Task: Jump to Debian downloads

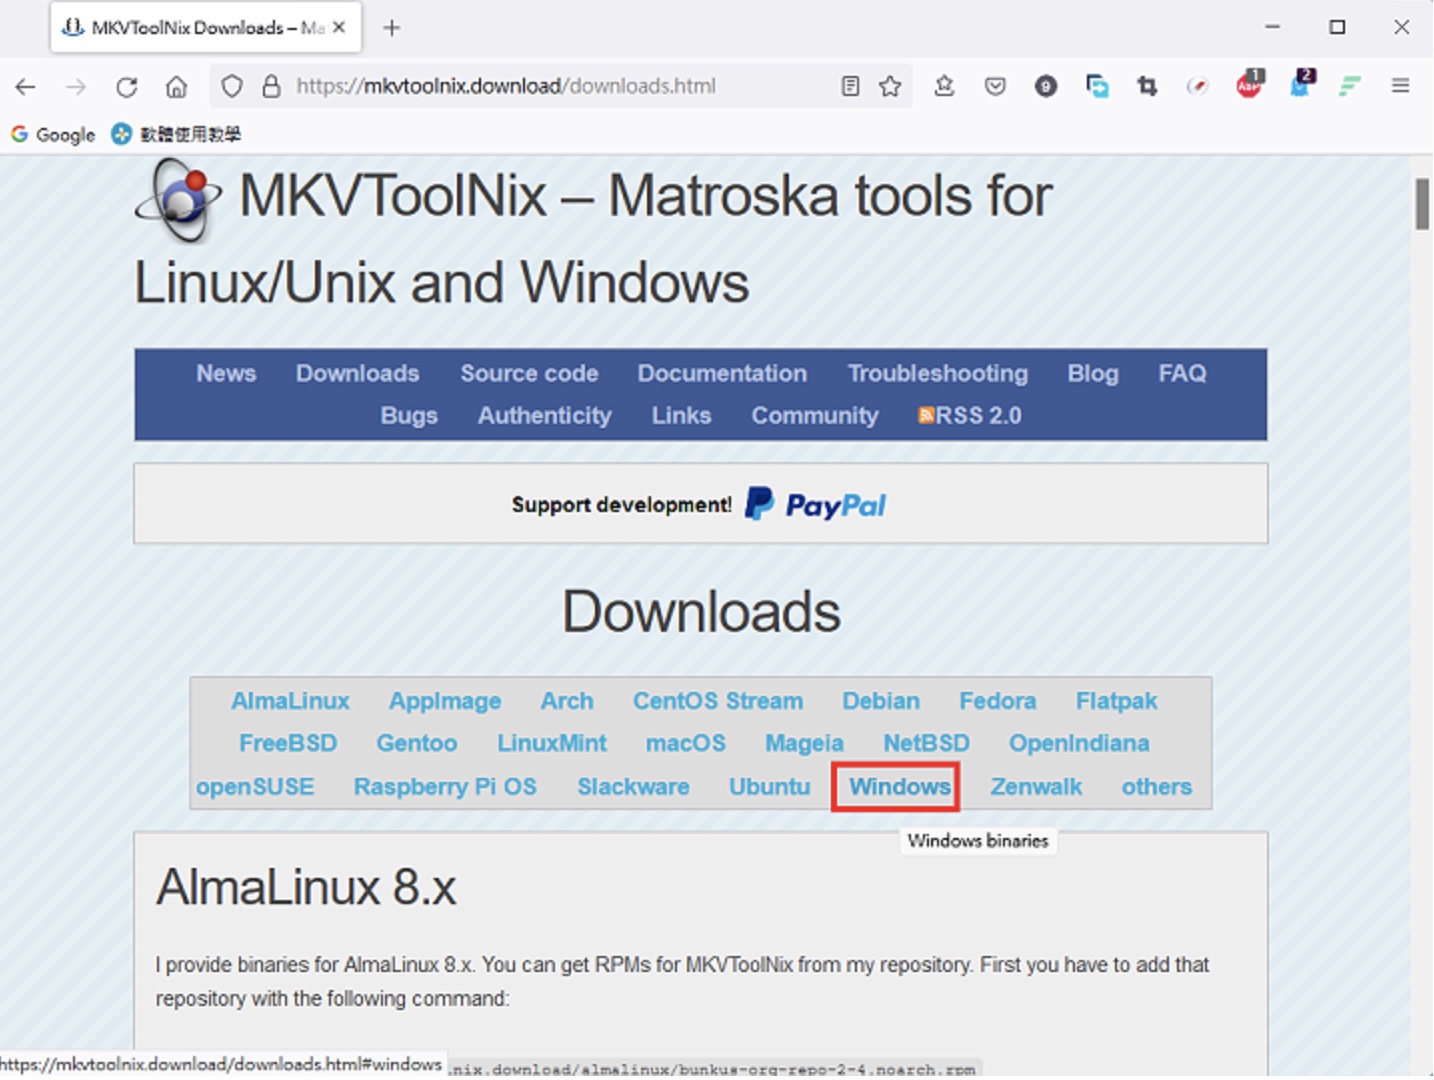Action: (881, 702)
